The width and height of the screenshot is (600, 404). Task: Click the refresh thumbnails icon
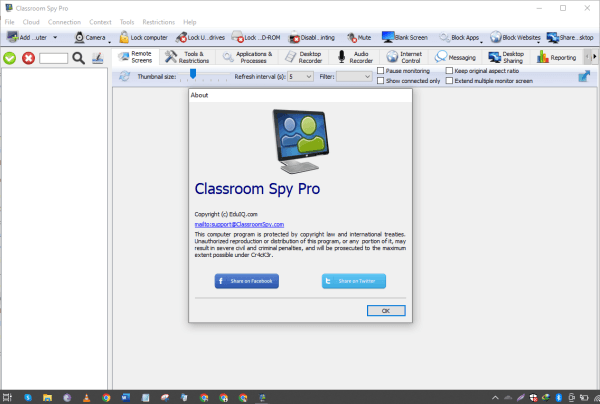point(124,77)
